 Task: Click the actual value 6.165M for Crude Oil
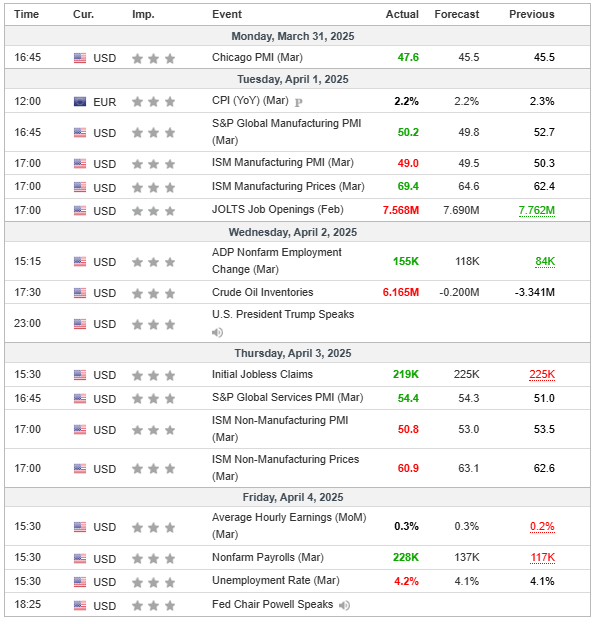coord(401,292)
